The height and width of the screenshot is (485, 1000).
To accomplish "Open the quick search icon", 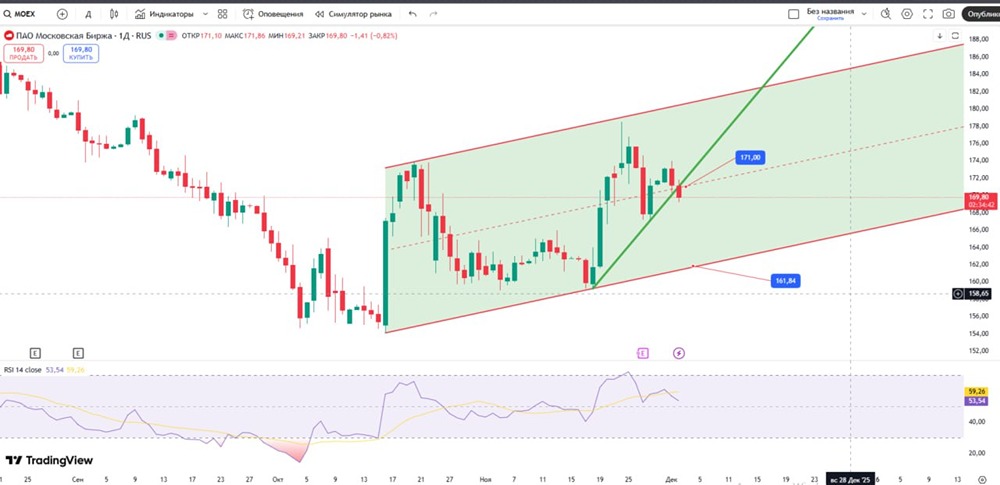I will point(886,13).
